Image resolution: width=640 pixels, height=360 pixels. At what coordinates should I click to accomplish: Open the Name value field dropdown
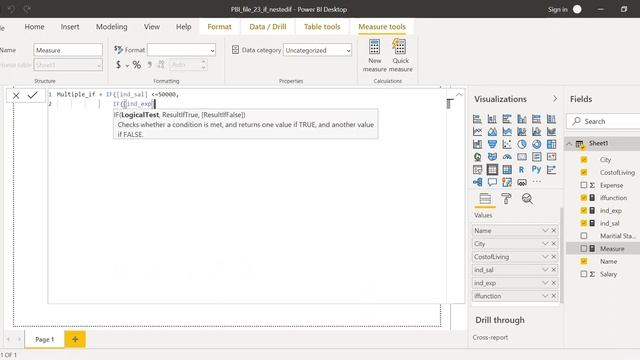click(x=545, y=231)
